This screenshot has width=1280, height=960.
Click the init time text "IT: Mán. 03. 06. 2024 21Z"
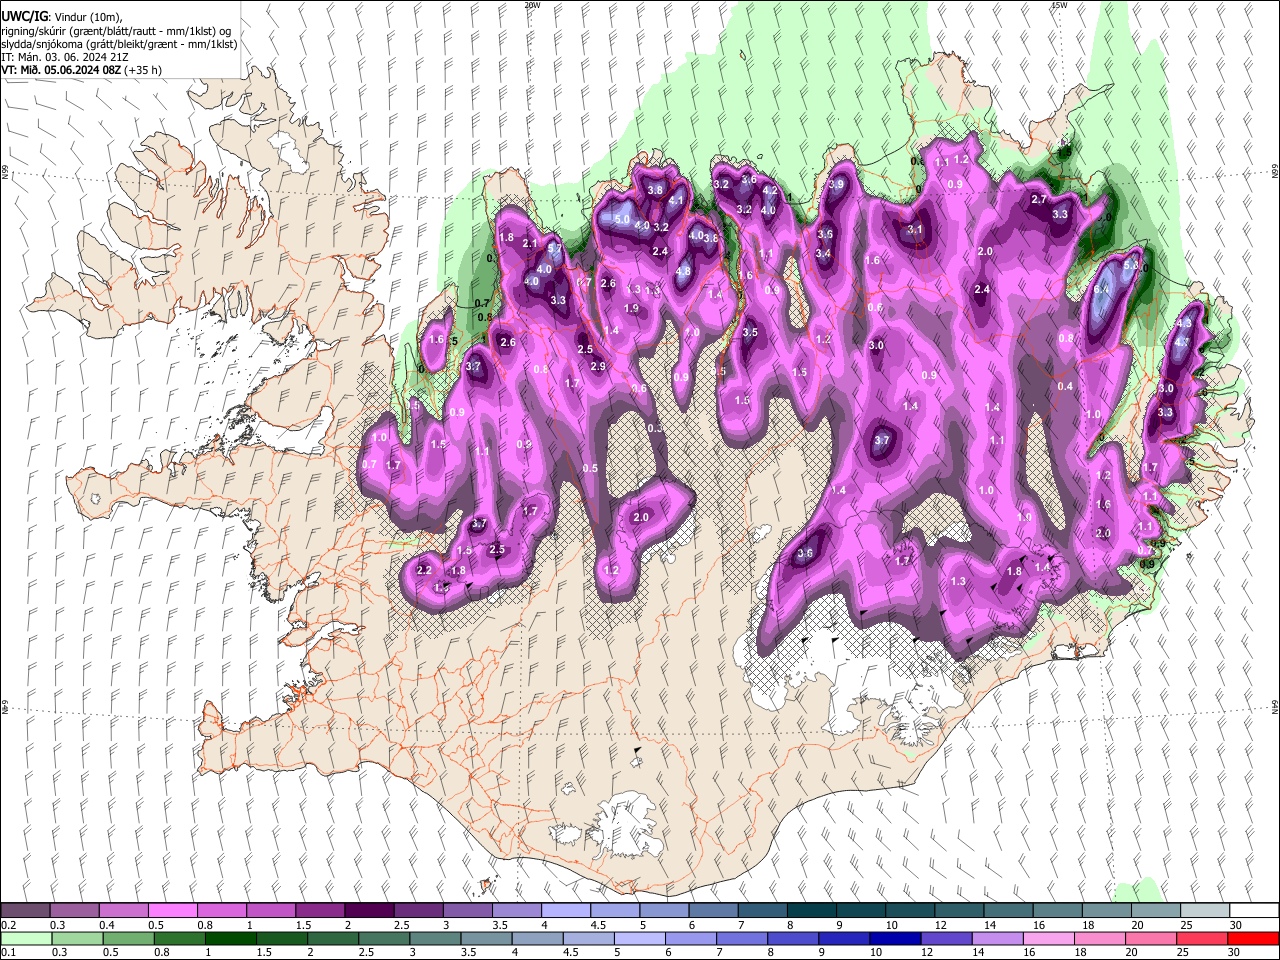click(x=65, y=57)
